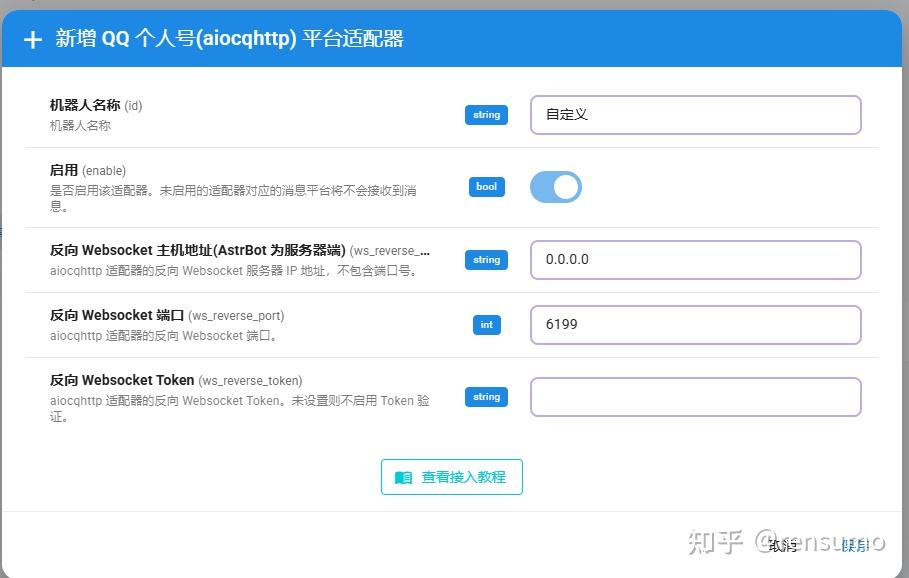Click the bool badge in the 启用 row
Screen dimensions: 909x578
tap(486, 187)
